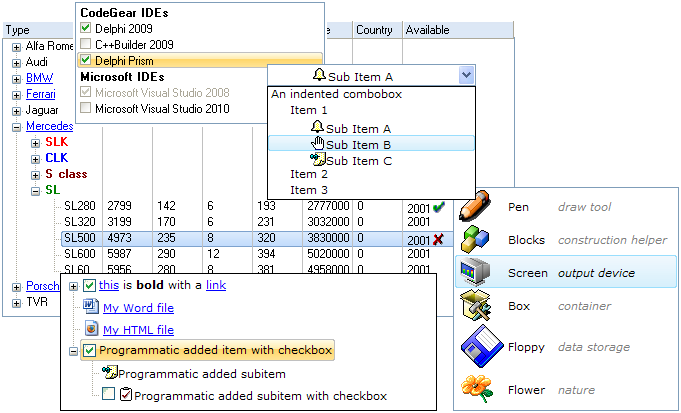Click the green check mark in SL280 row
681x413 pixels.
pos(439,208)
